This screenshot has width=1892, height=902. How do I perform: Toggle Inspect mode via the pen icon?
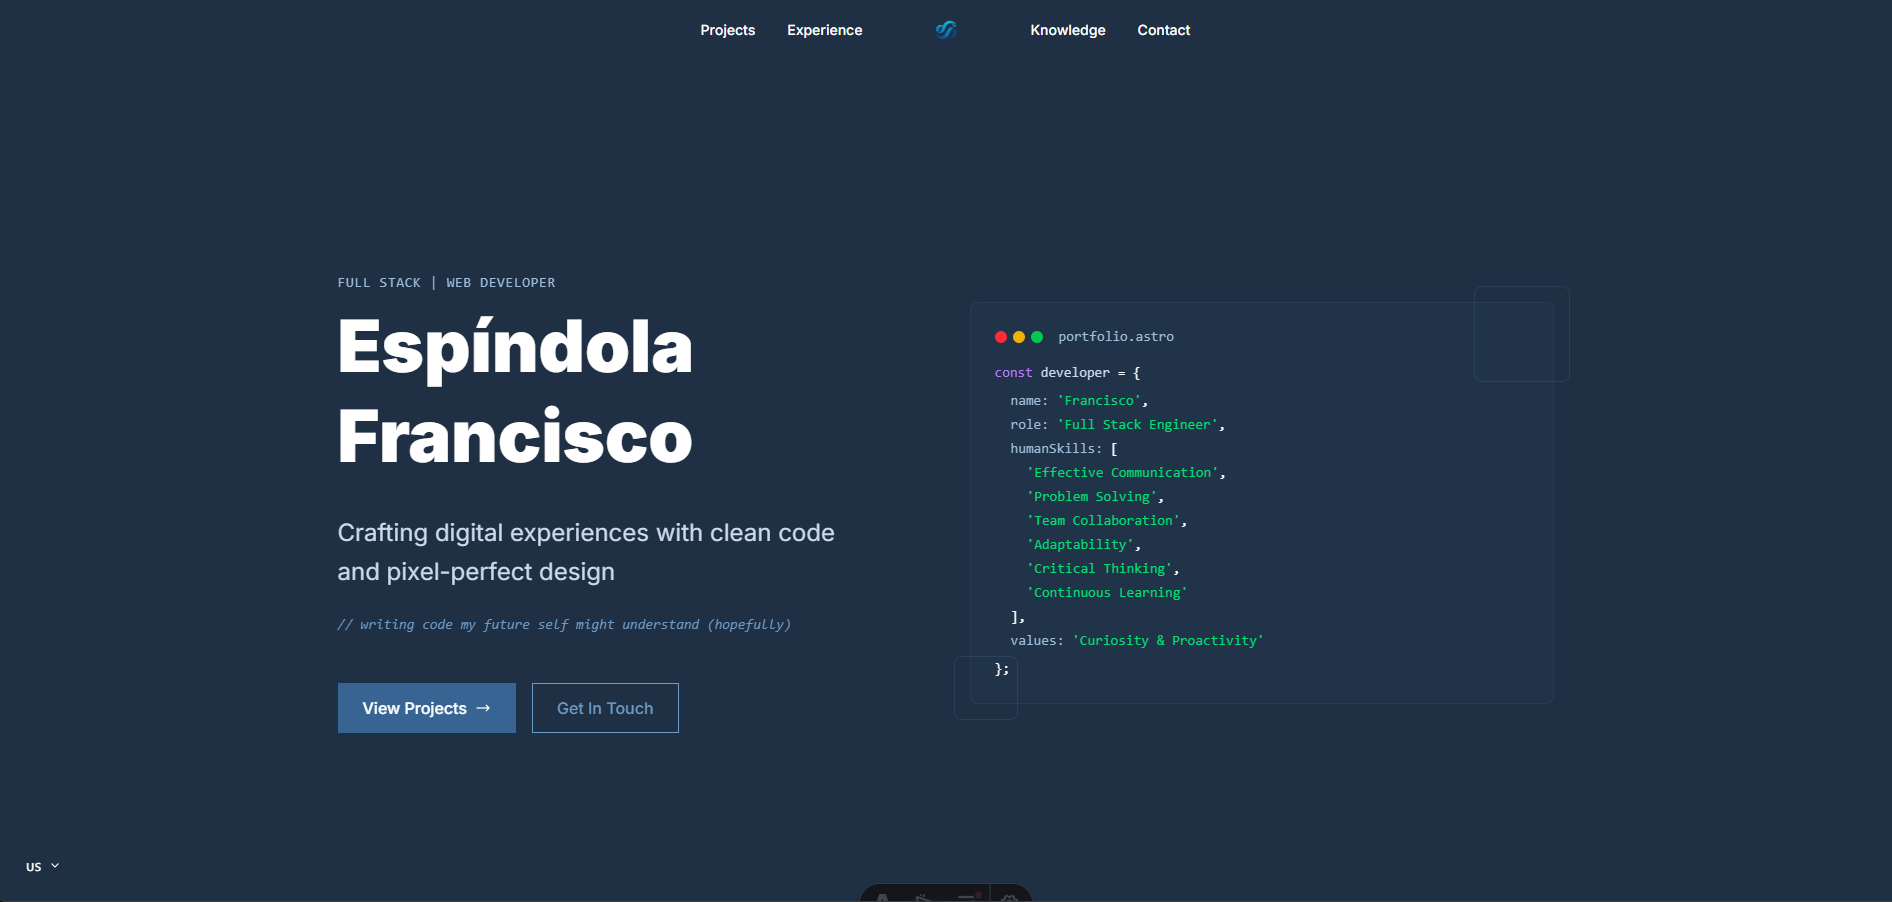920,898
